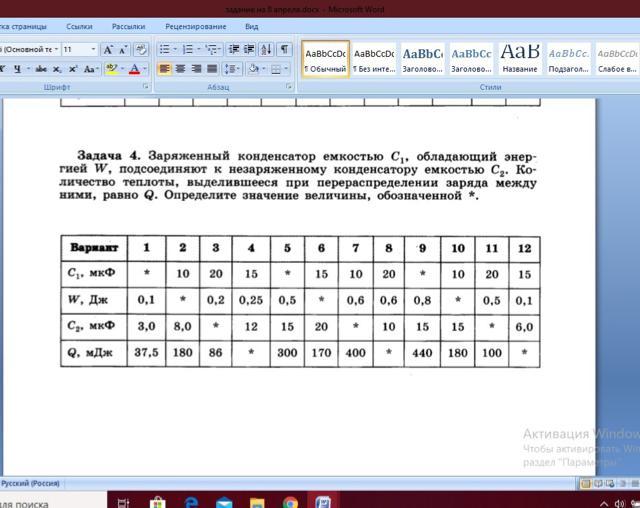Launch Google Chrome from the taskbar
Viewport: 640px width, 508px height.
[290, 502]
